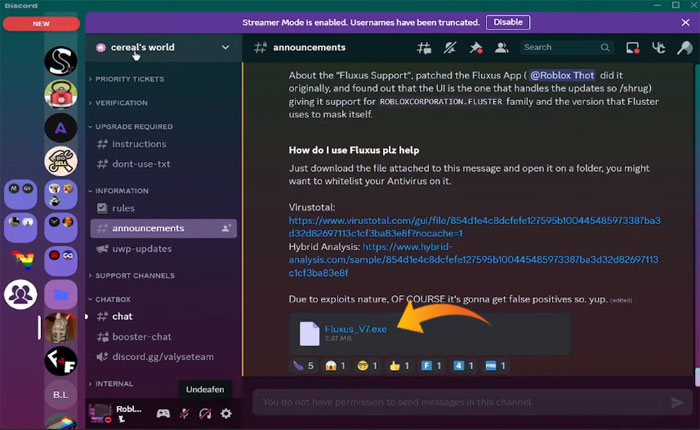700x430 pixels.
Task: Click the Search field in header
Action: coord(560,47)
